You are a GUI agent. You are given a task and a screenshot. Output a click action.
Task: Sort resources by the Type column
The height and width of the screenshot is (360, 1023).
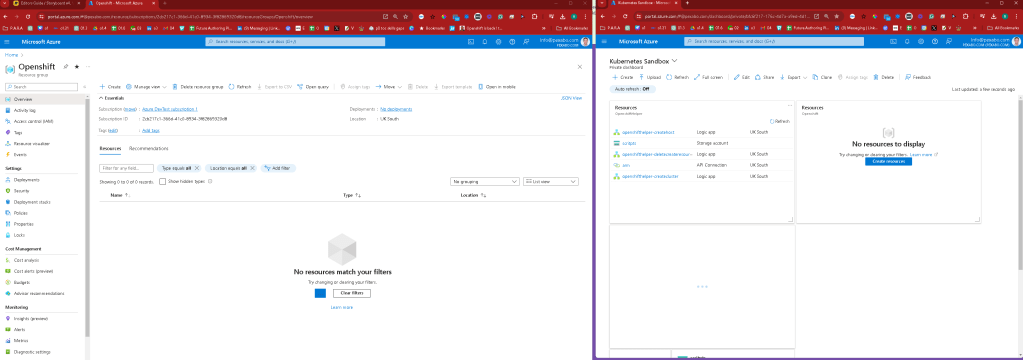click(x=352, y=195)
